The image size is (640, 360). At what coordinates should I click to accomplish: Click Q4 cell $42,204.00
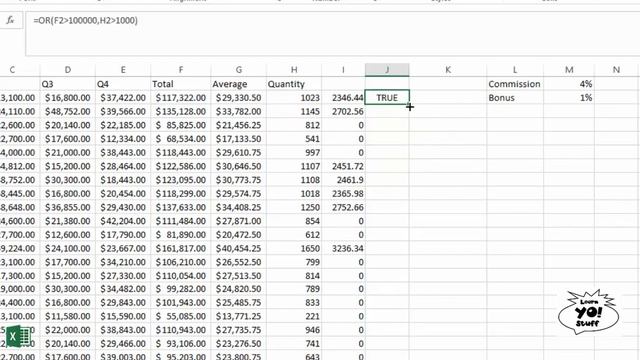pyautogui.click(x=123, y=221)
